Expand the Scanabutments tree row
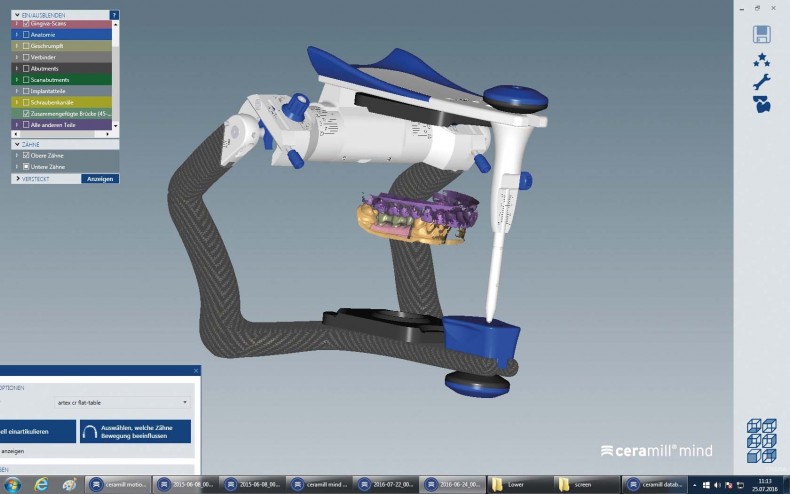The image size is (790, 494). tap(16, 79)
